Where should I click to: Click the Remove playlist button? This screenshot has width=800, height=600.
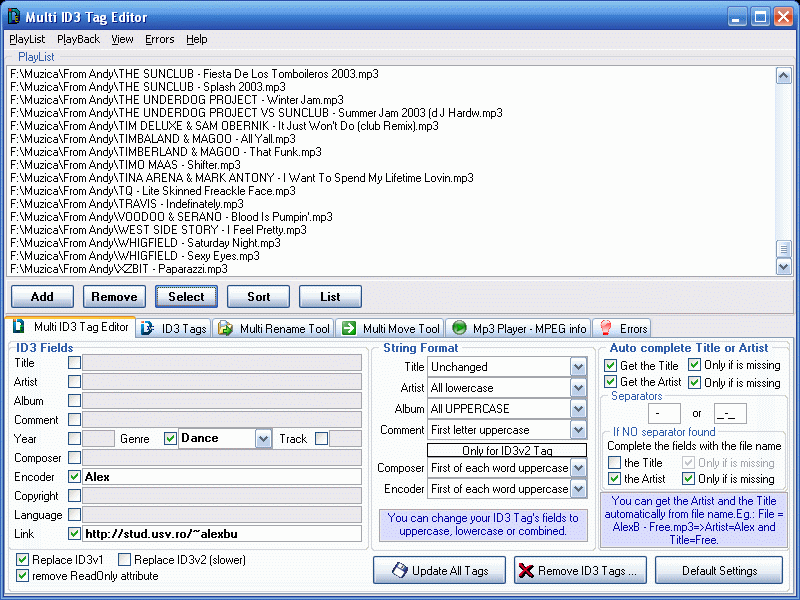pyautogui.click(x=114, y=296)
